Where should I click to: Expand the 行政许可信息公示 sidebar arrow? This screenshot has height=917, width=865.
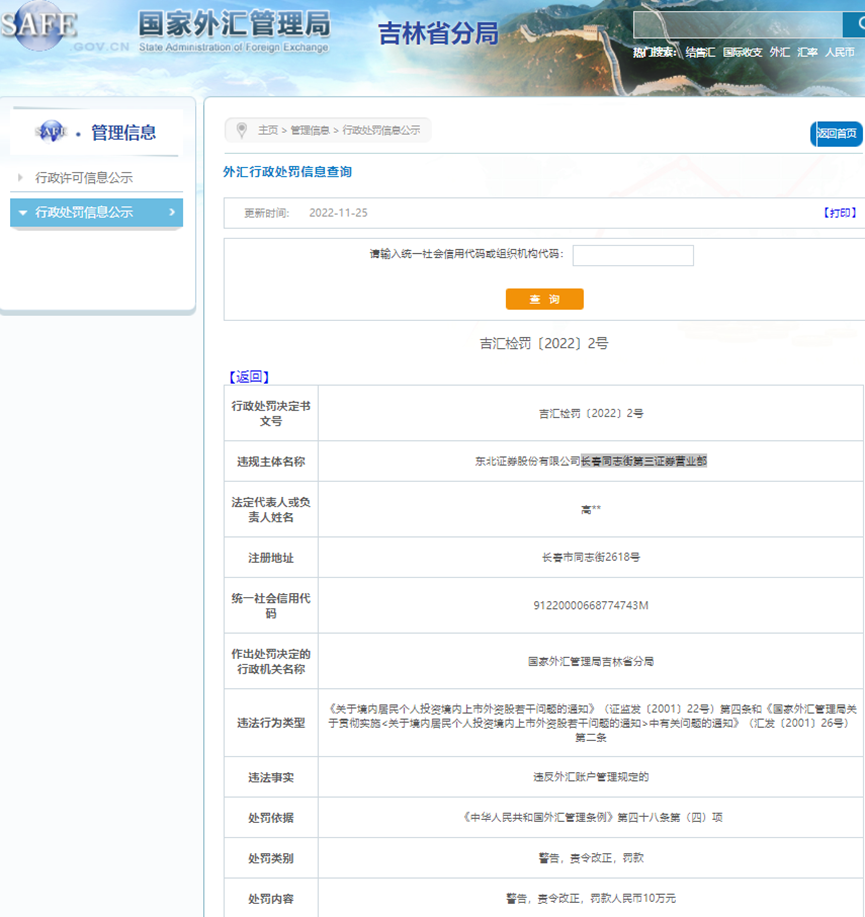[21, 178]
